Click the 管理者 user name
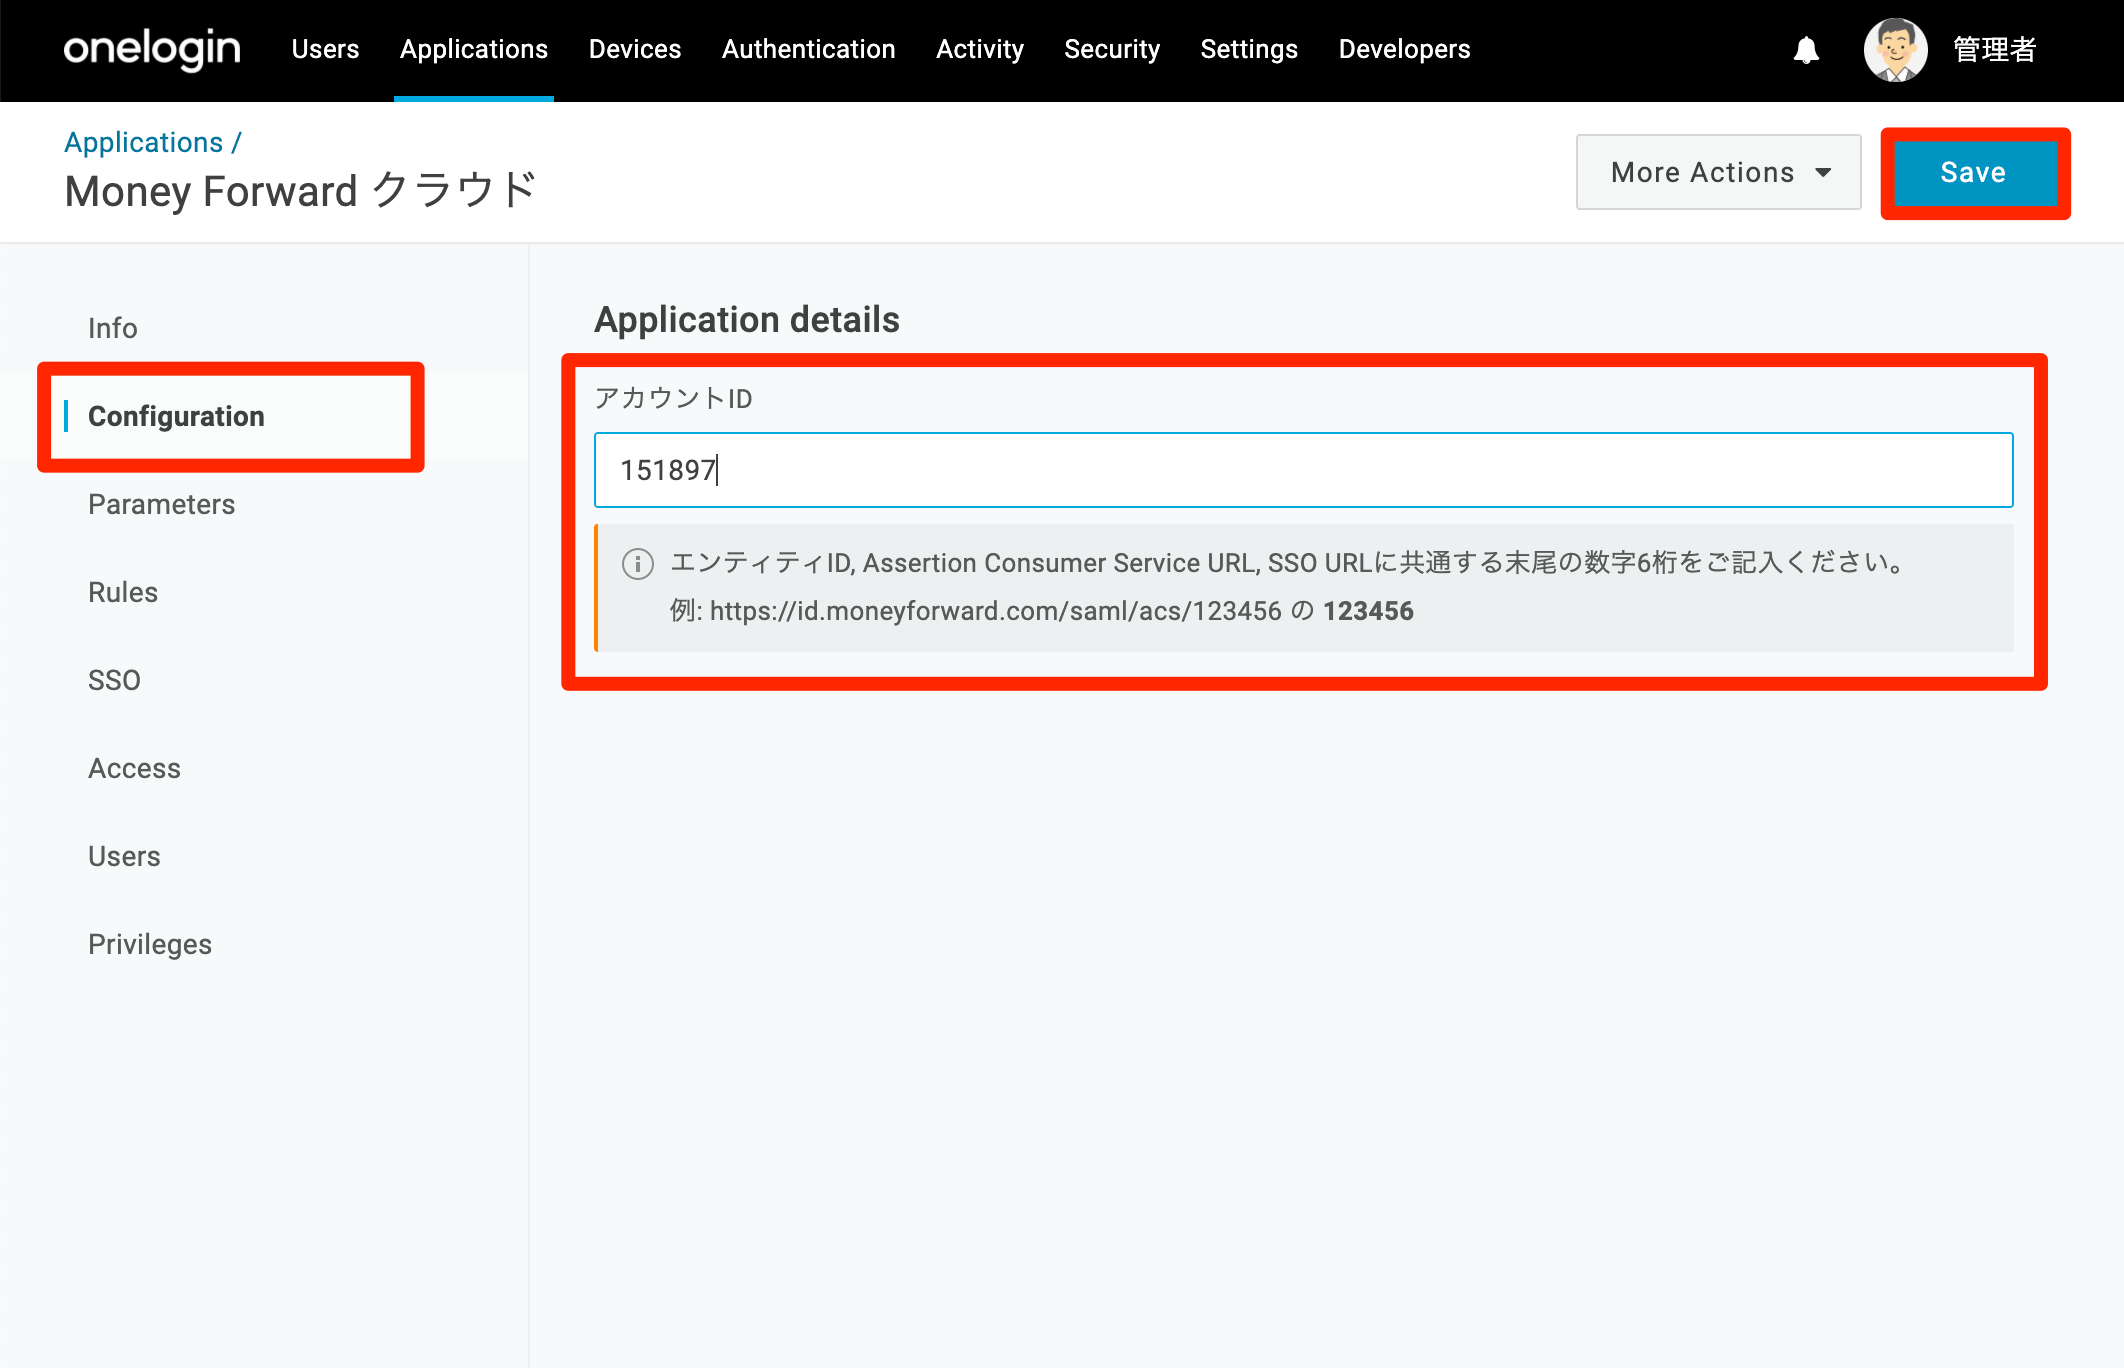The image size is (2124, 1368). pyautogui.click(x=1995, y=50)
